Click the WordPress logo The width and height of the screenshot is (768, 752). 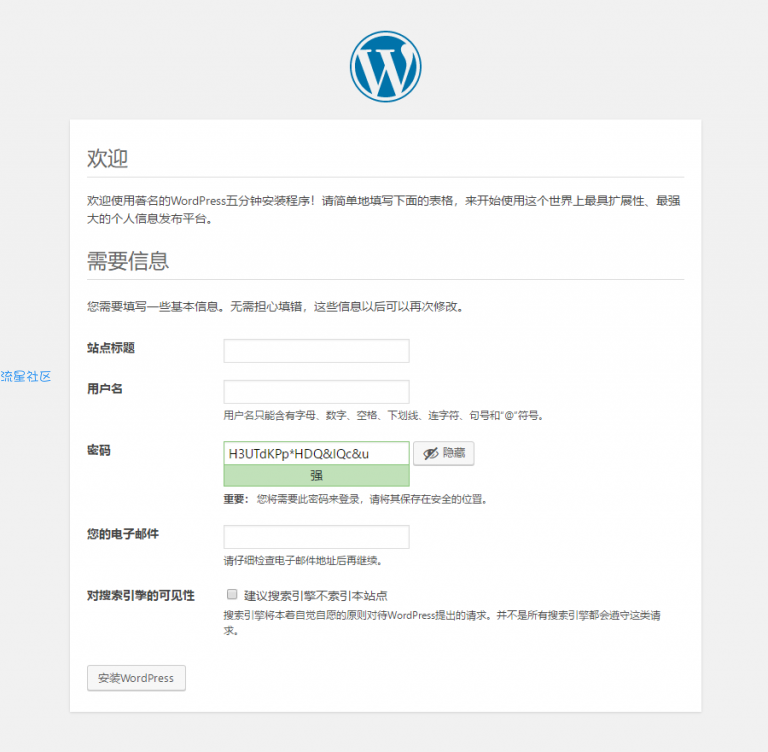point(385,67)
